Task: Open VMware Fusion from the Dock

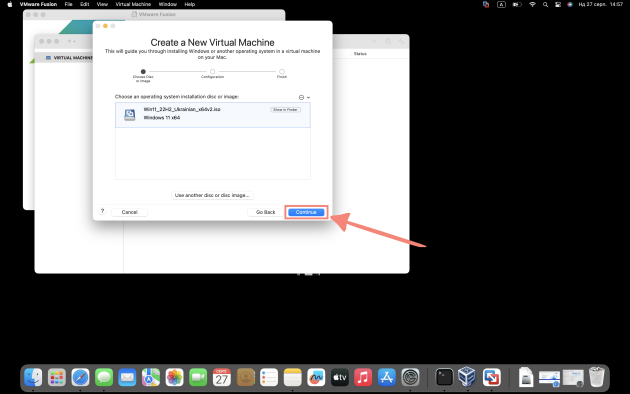Action: (x=491, y=378)
